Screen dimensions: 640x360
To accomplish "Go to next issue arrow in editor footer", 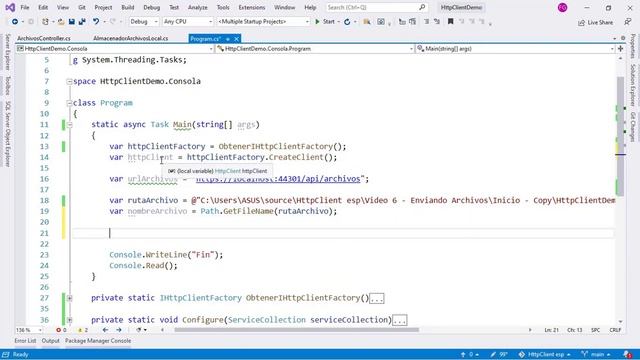I will pyautogui.click(x=119, y=330).
